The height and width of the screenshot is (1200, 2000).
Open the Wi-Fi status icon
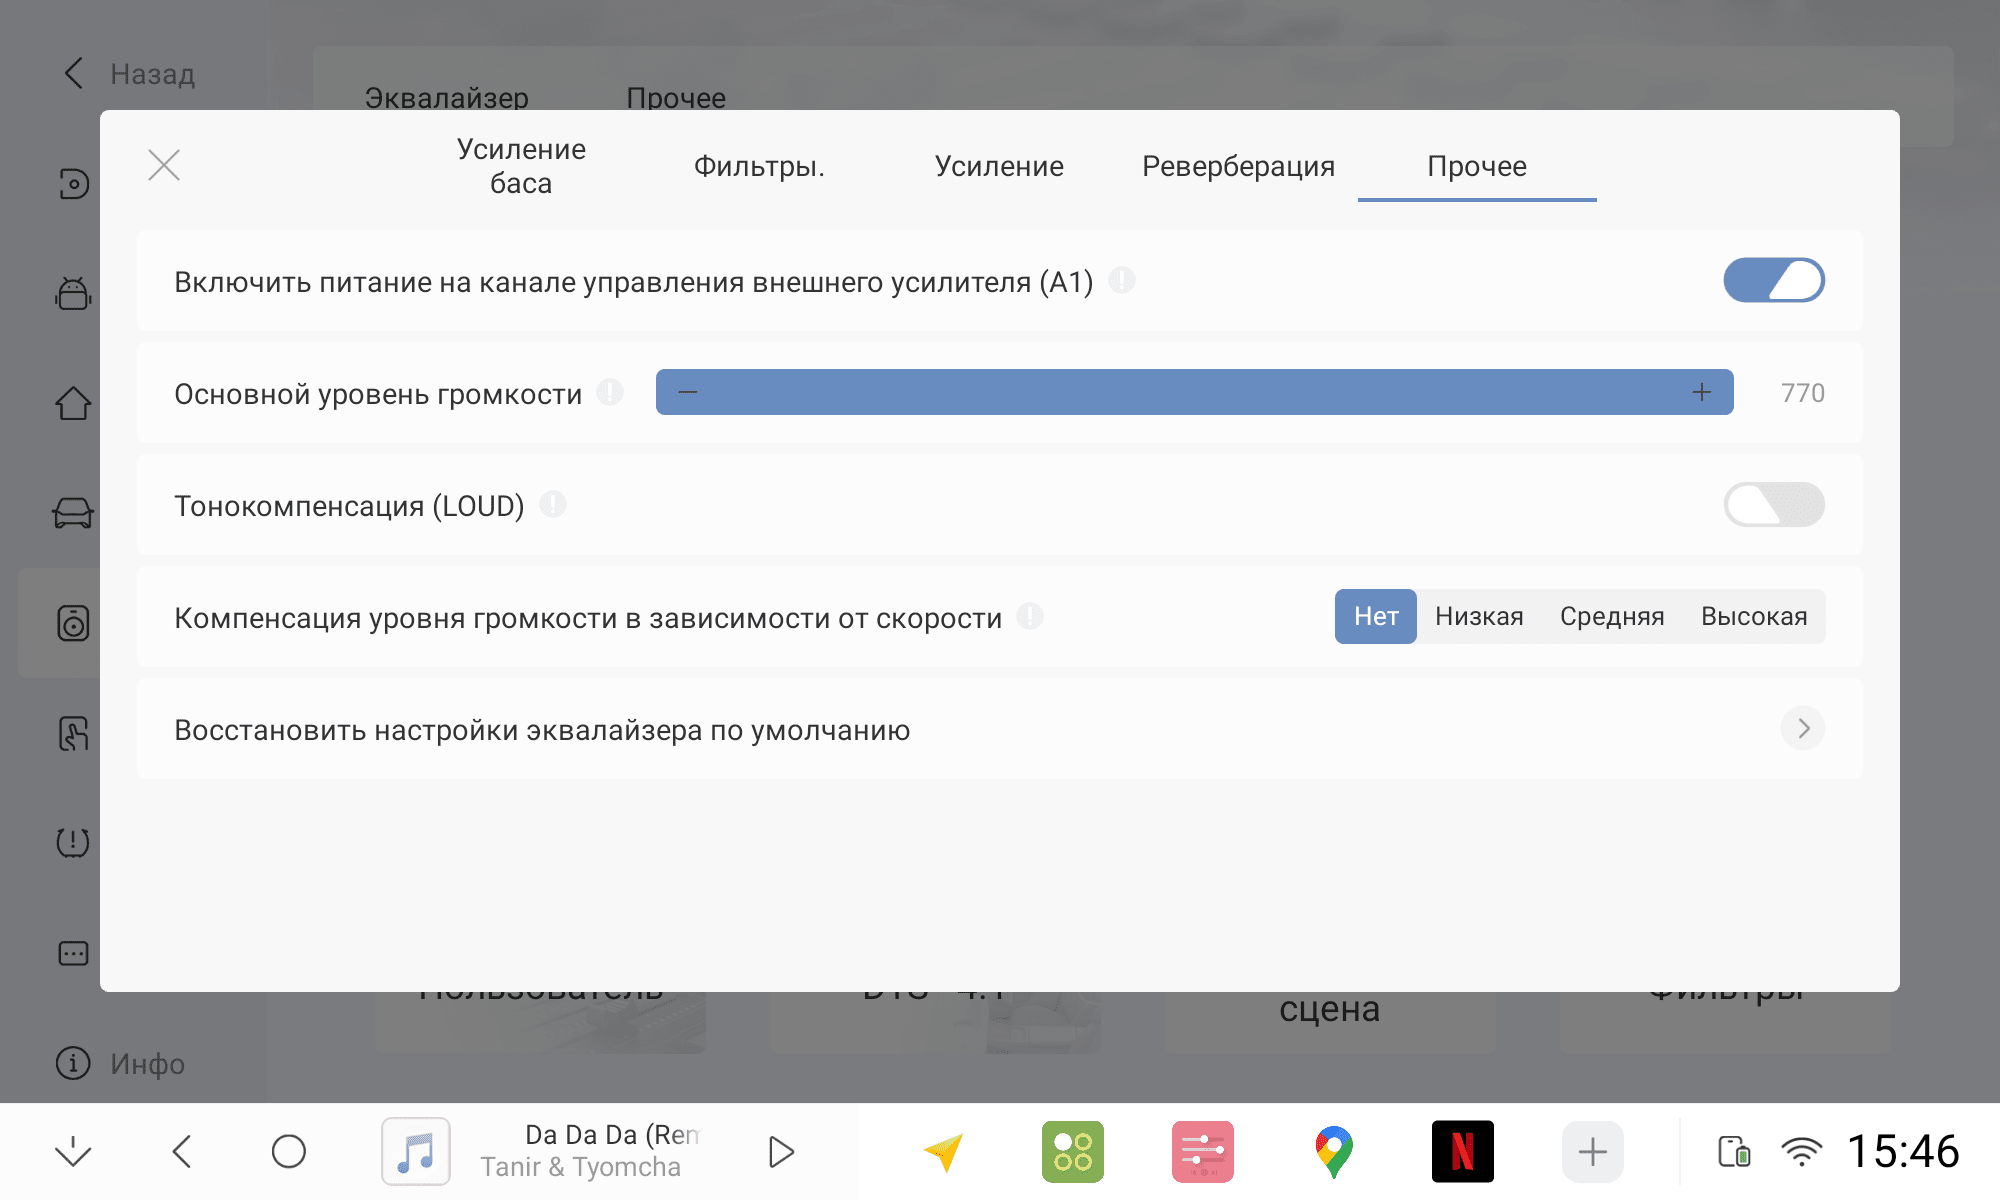click(x=1802, y=1152)
